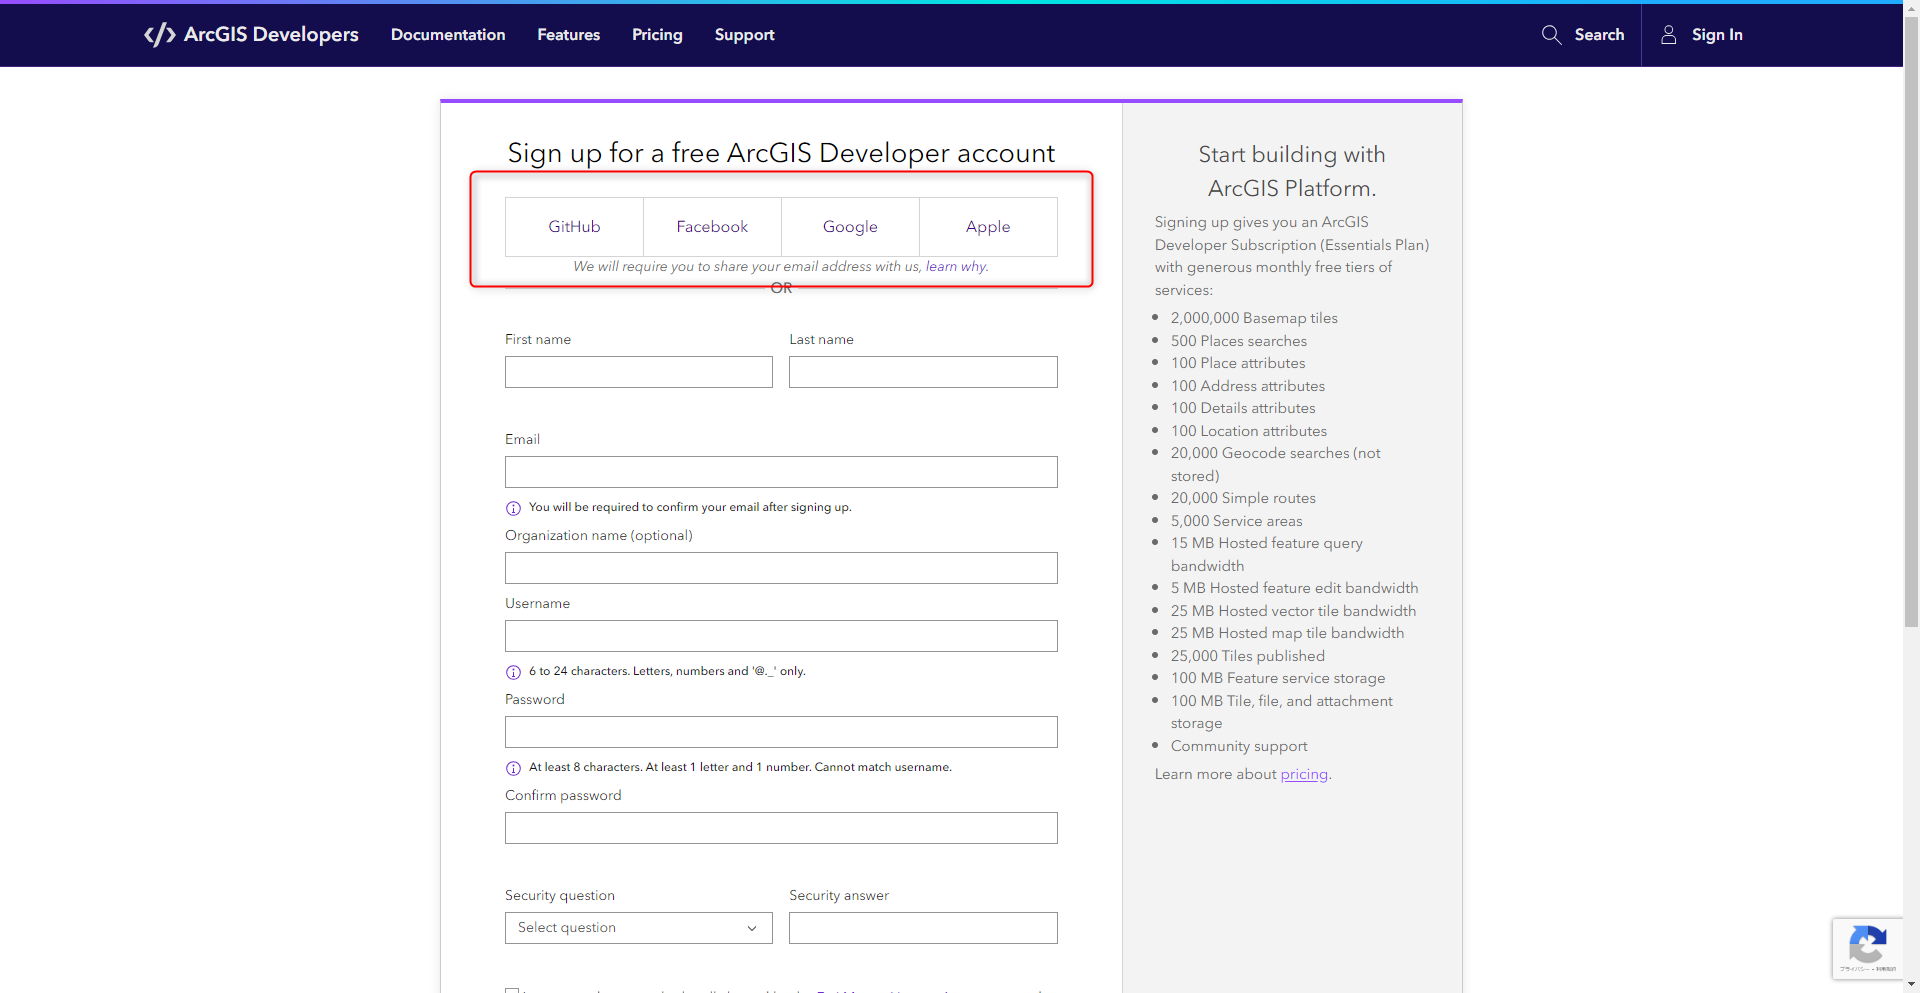Expand the Select question dropdown
The width and height of the screenshot is (1920, 993).
pos(639,928)
